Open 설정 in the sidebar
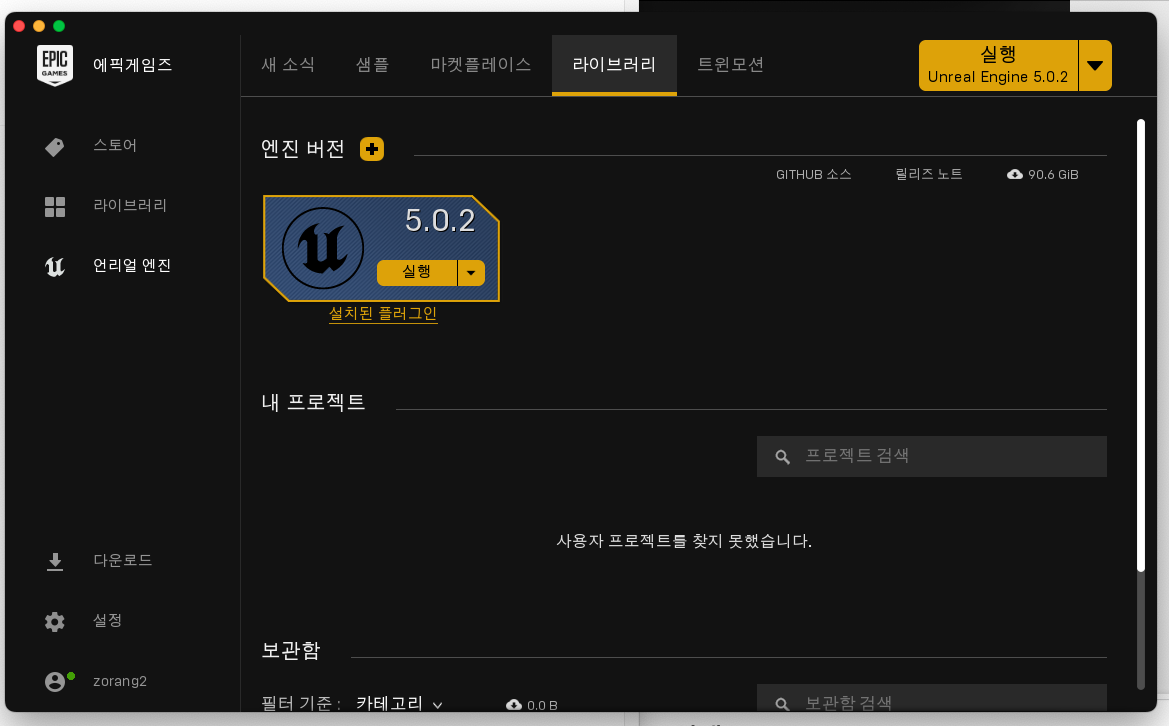1169x726 pixels. point(107,620)
